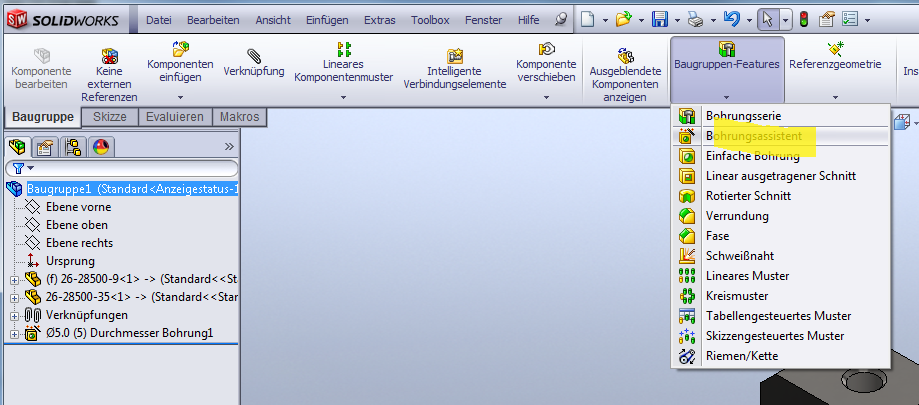919x405 pixels.
Task: Open Referenzgeometrie dropdown arrow
Action: click(835, 97)
